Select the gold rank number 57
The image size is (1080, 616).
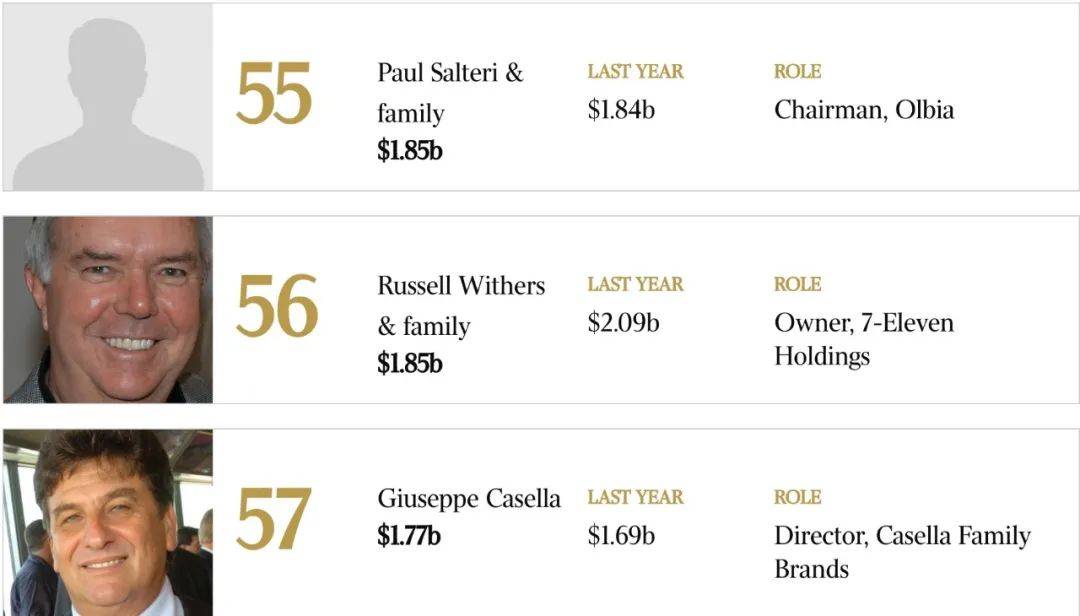(274, 520)
